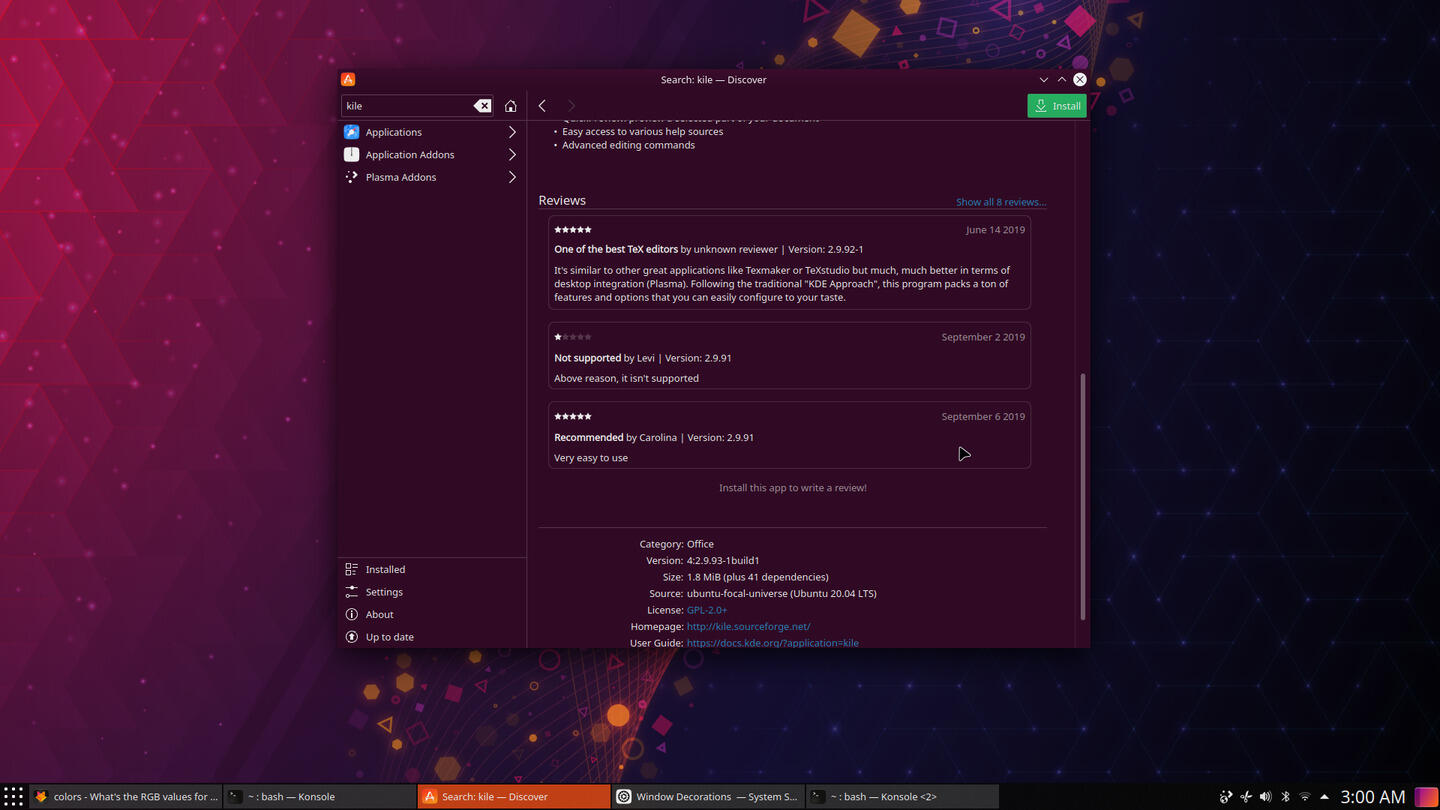Screen dimensions: 1440x810
Task: Click the source value 'ubuntu-focal-universe (Ubuntu 20.04 LTS)'
Action: click(781, 594)
